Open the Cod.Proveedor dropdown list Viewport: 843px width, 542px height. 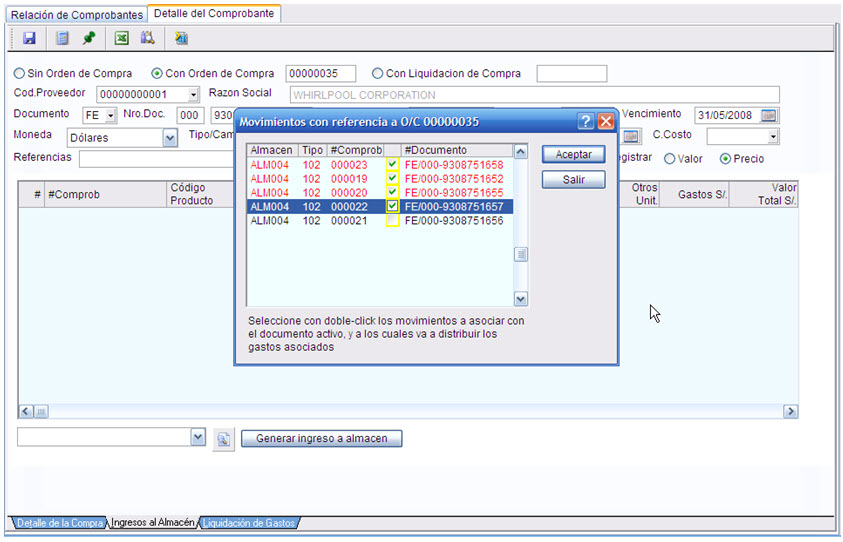(x=193, y=95)
